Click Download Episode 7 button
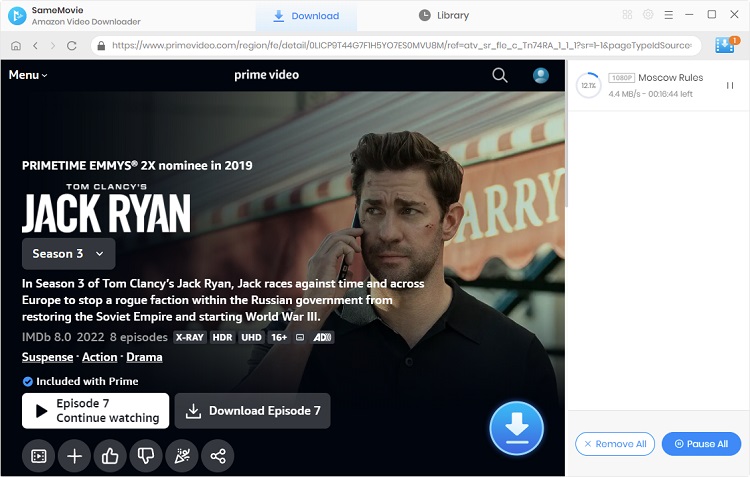The width and height of the screenshot is (750, 477). pyautogui.click(x=253, y=410)
